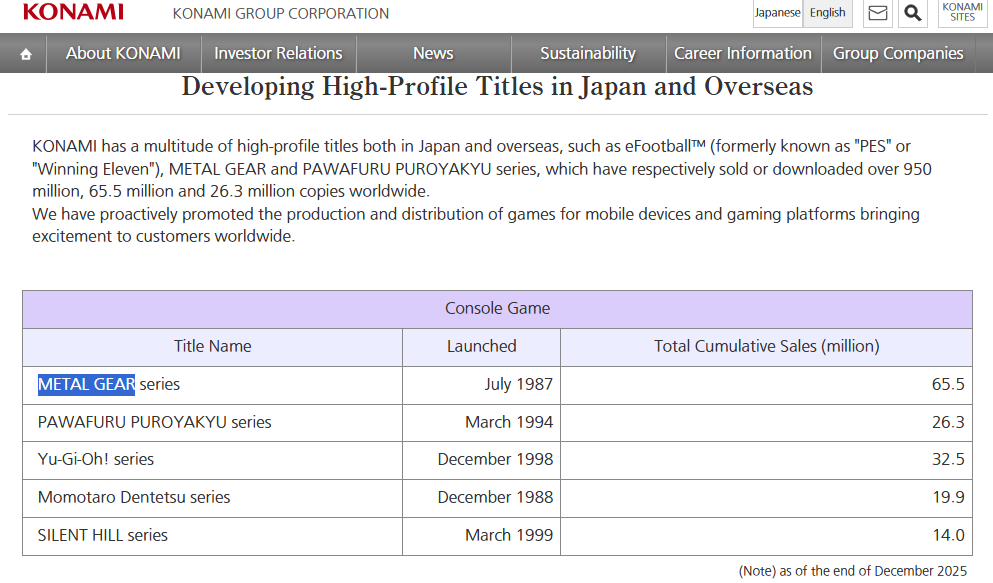
Task: Click Yu-Gi-Oh! series table cell
Action: [x=96, y=460]
